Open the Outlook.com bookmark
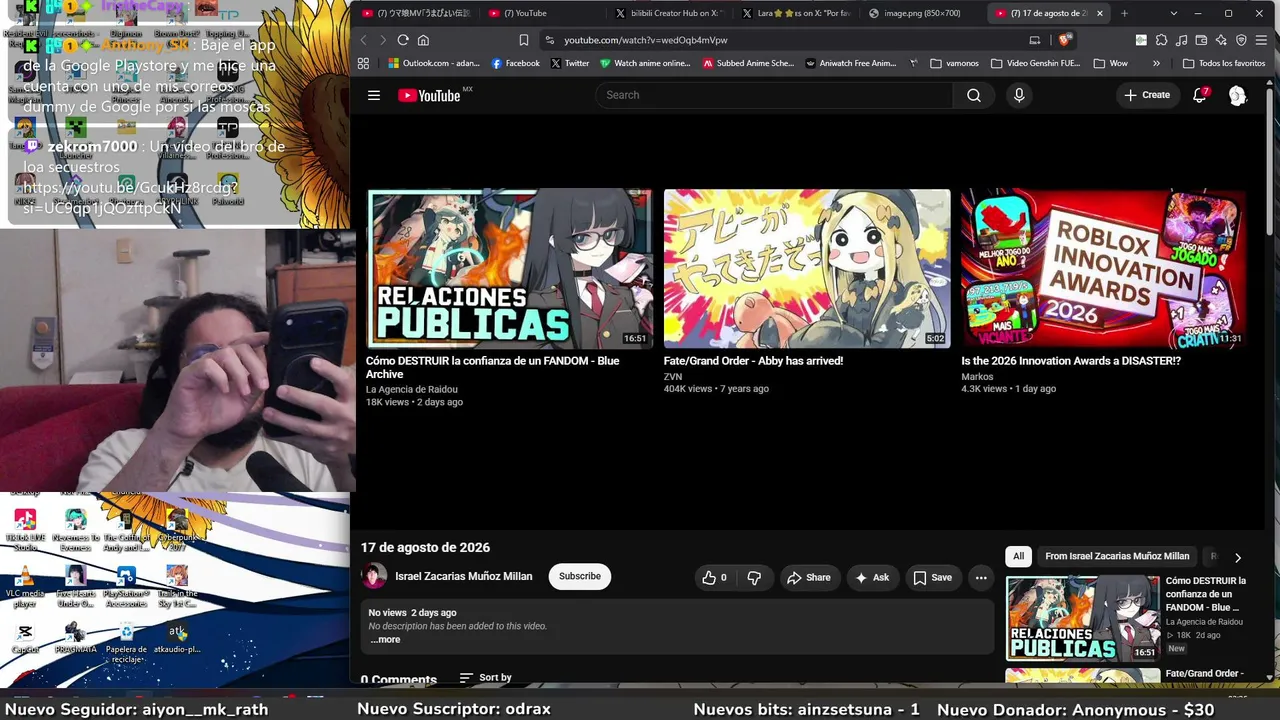1280x720 pixels. 433,63
